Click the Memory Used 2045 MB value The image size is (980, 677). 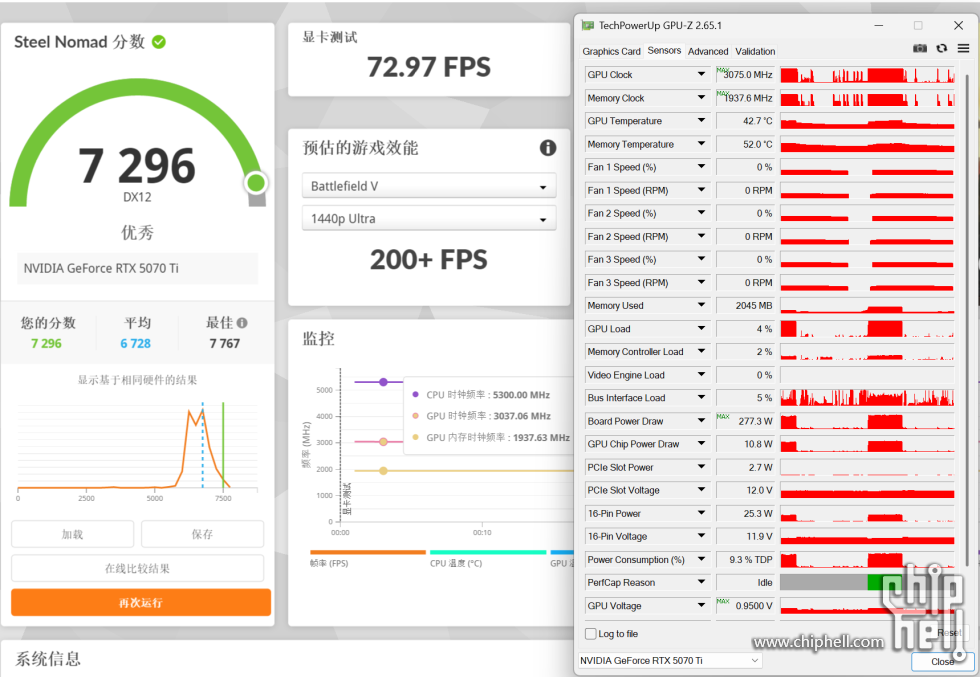point(745,306)
